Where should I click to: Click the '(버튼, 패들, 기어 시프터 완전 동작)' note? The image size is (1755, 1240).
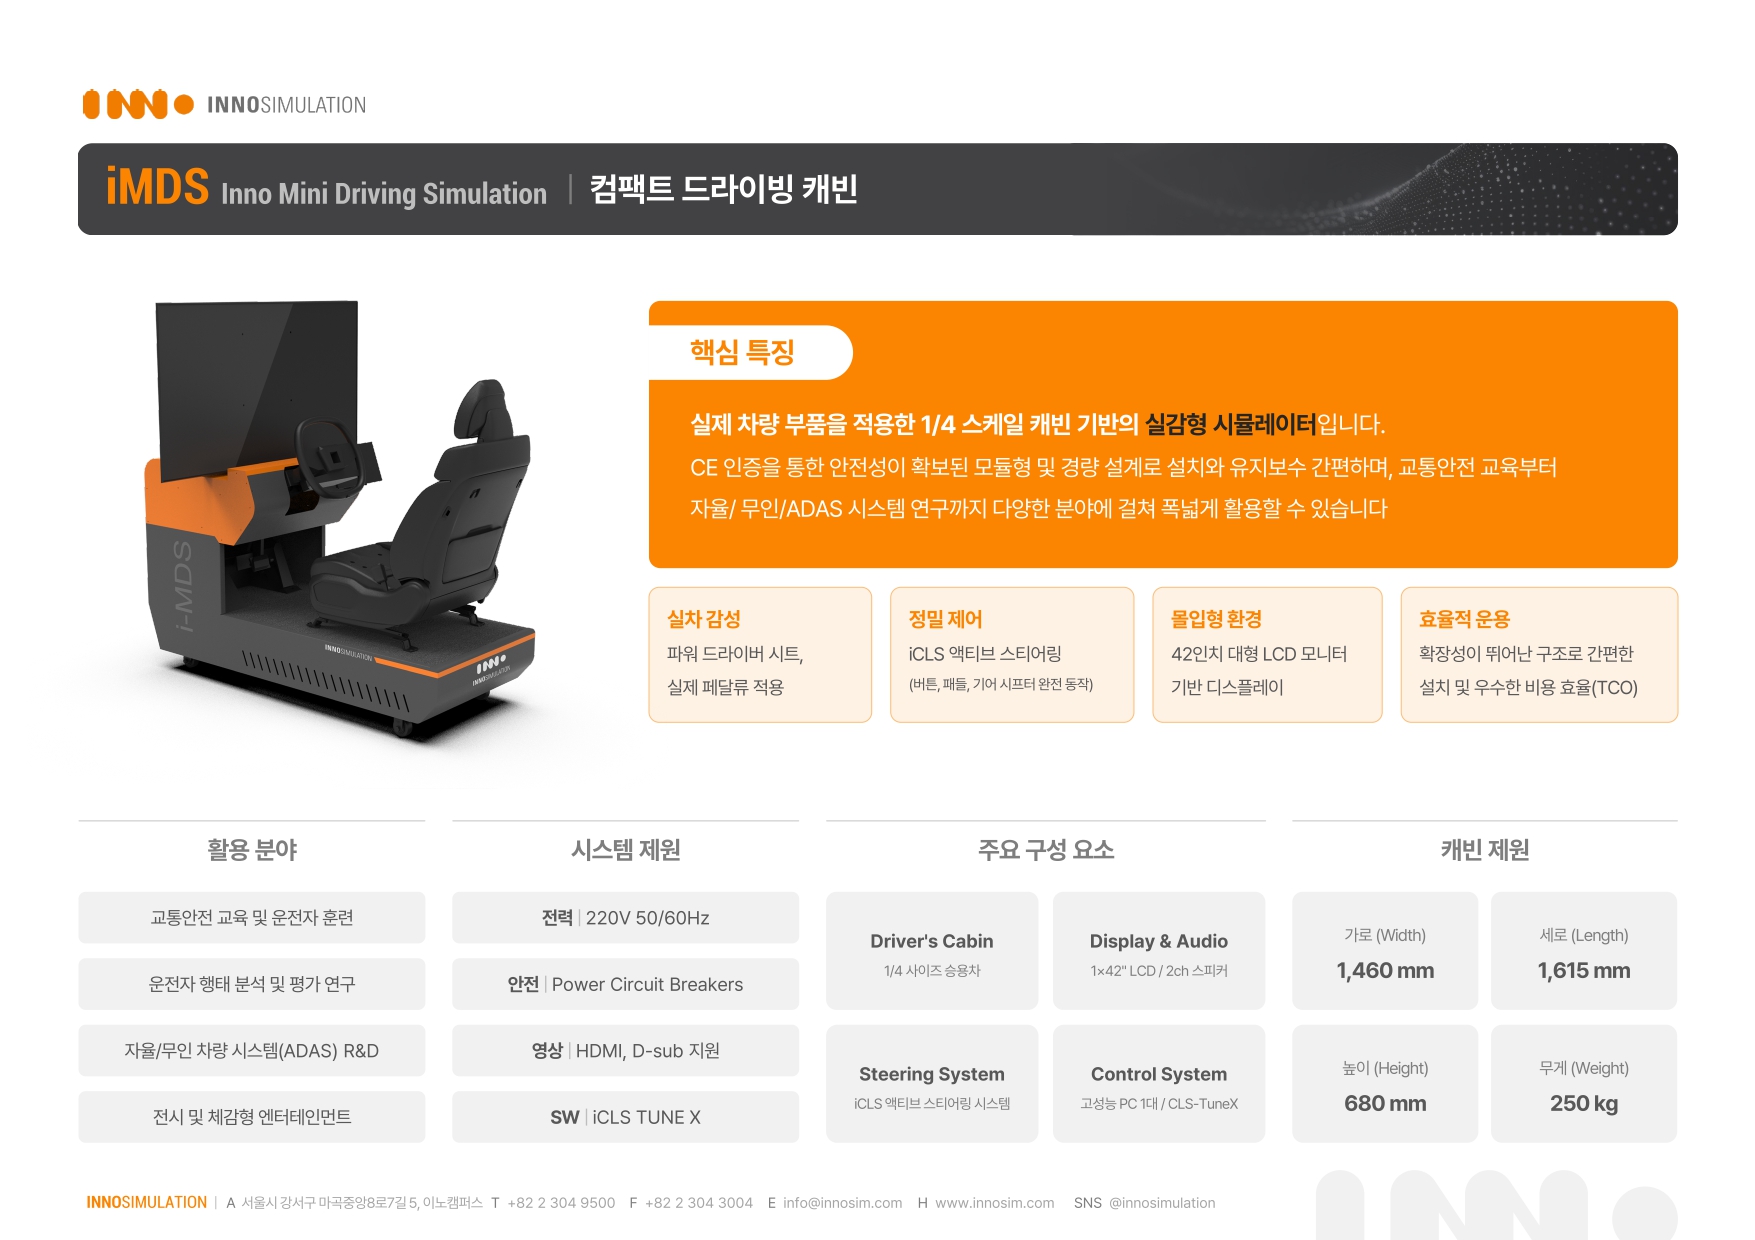click(x=1001, y=684)
